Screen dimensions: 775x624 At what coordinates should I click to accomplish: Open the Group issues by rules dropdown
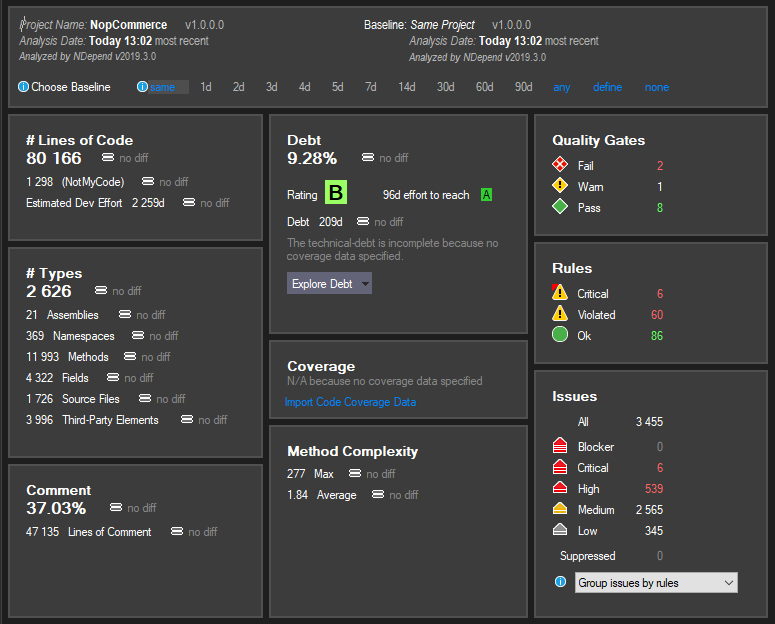coord(656,582)
